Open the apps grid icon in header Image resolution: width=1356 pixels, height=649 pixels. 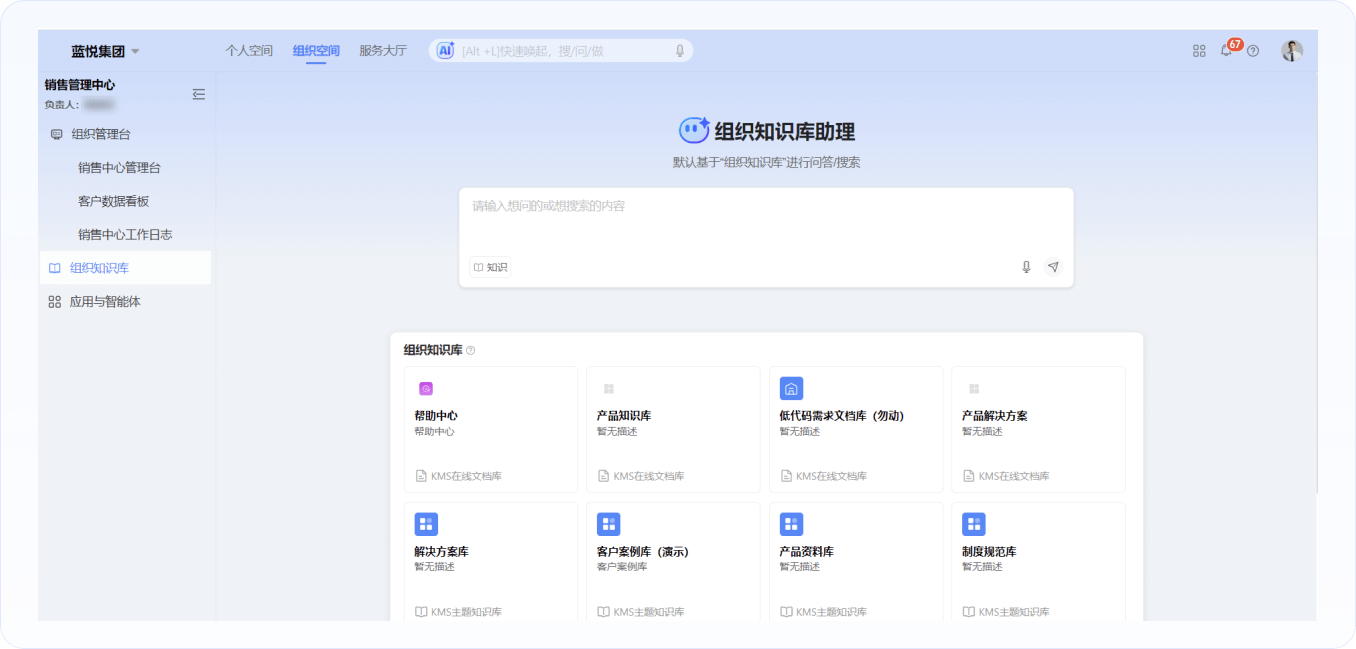tap(1199, 51)
